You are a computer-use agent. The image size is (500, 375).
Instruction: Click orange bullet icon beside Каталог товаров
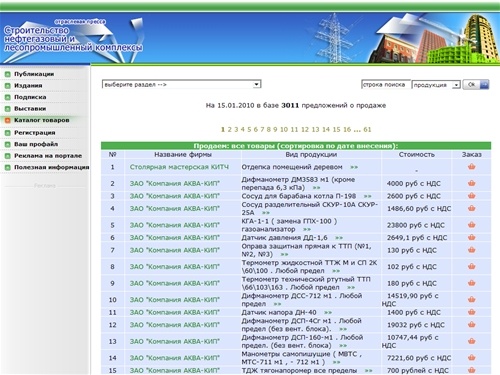pos(7,120)
